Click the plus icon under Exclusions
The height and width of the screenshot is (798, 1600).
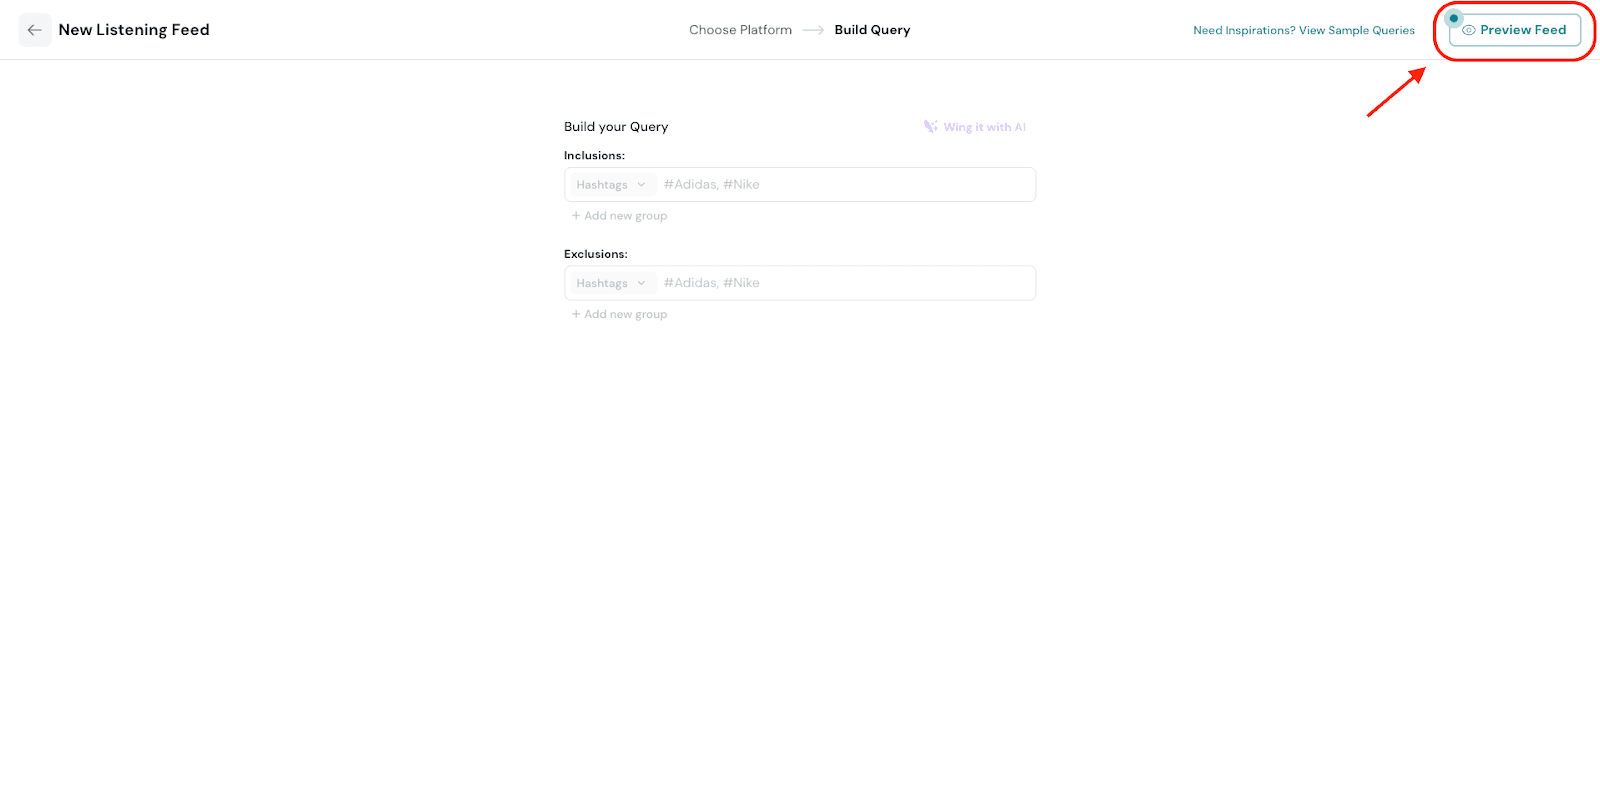pos(576,314)
